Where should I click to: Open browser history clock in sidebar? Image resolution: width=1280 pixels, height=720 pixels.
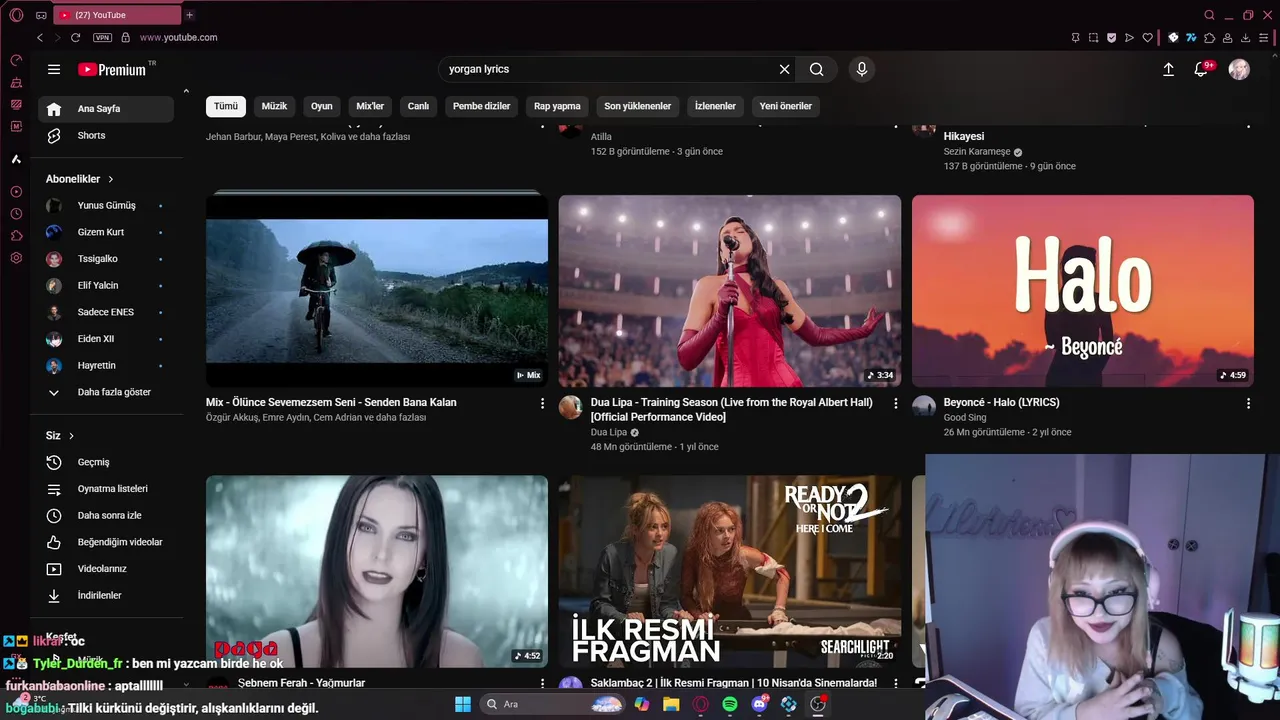[x=16, y=214]
